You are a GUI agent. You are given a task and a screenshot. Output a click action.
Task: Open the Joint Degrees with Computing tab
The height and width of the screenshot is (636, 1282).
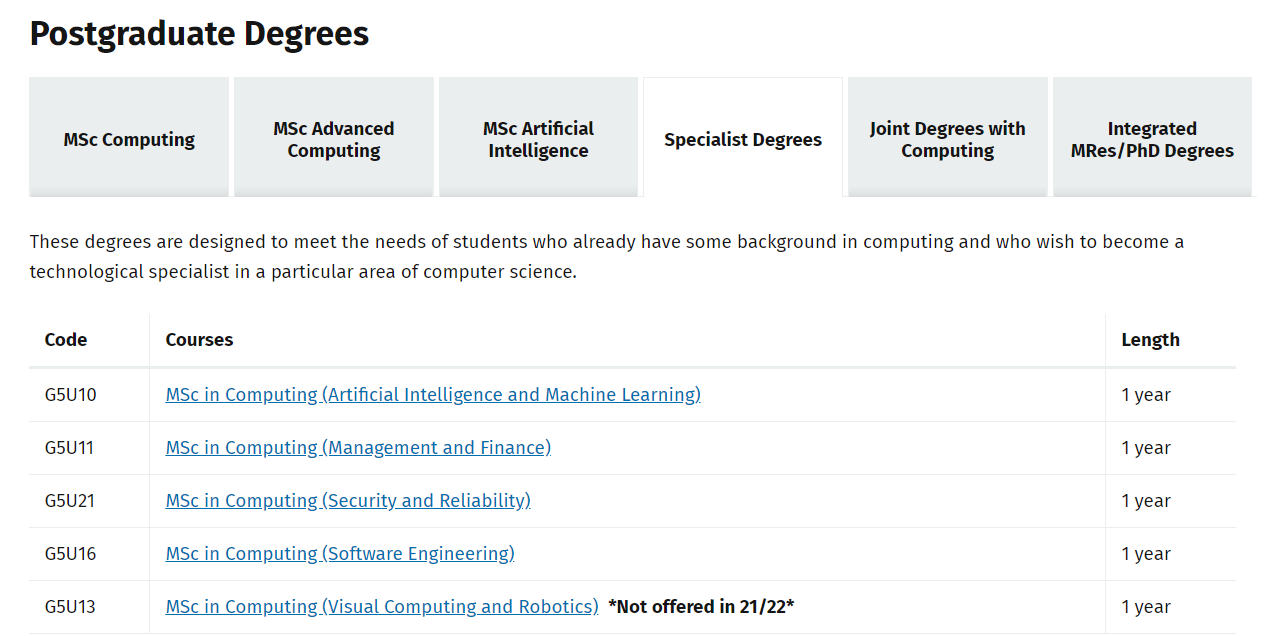(948, 138)
